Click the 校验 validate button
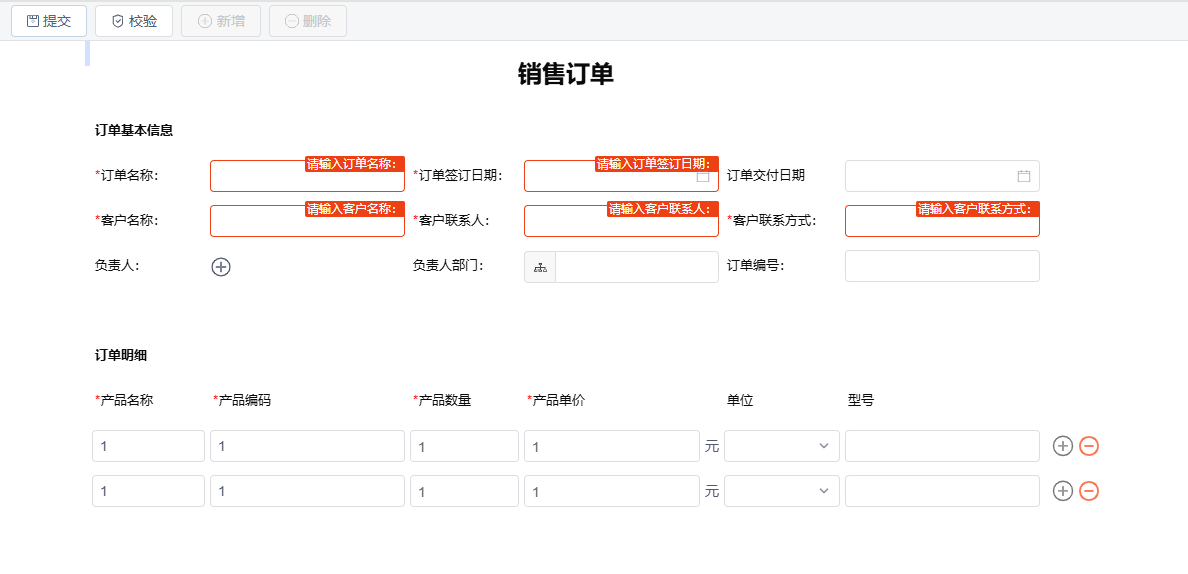Viewport: 1188px width, 574px height. [x=134, y=21]
